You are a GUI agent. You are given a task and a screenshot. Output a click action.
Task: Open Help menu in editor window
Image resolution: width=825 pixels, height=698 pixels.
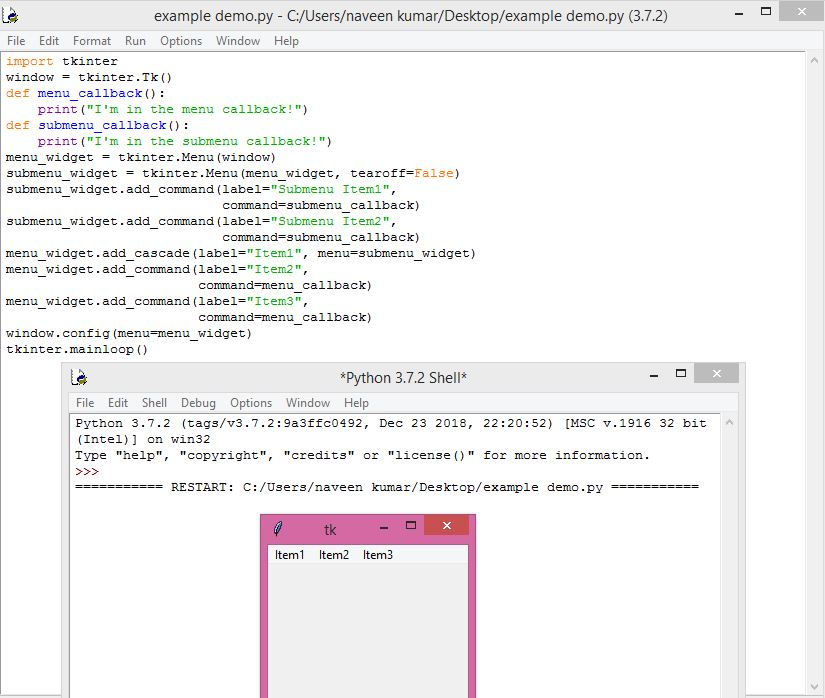(x=286, y=41)
